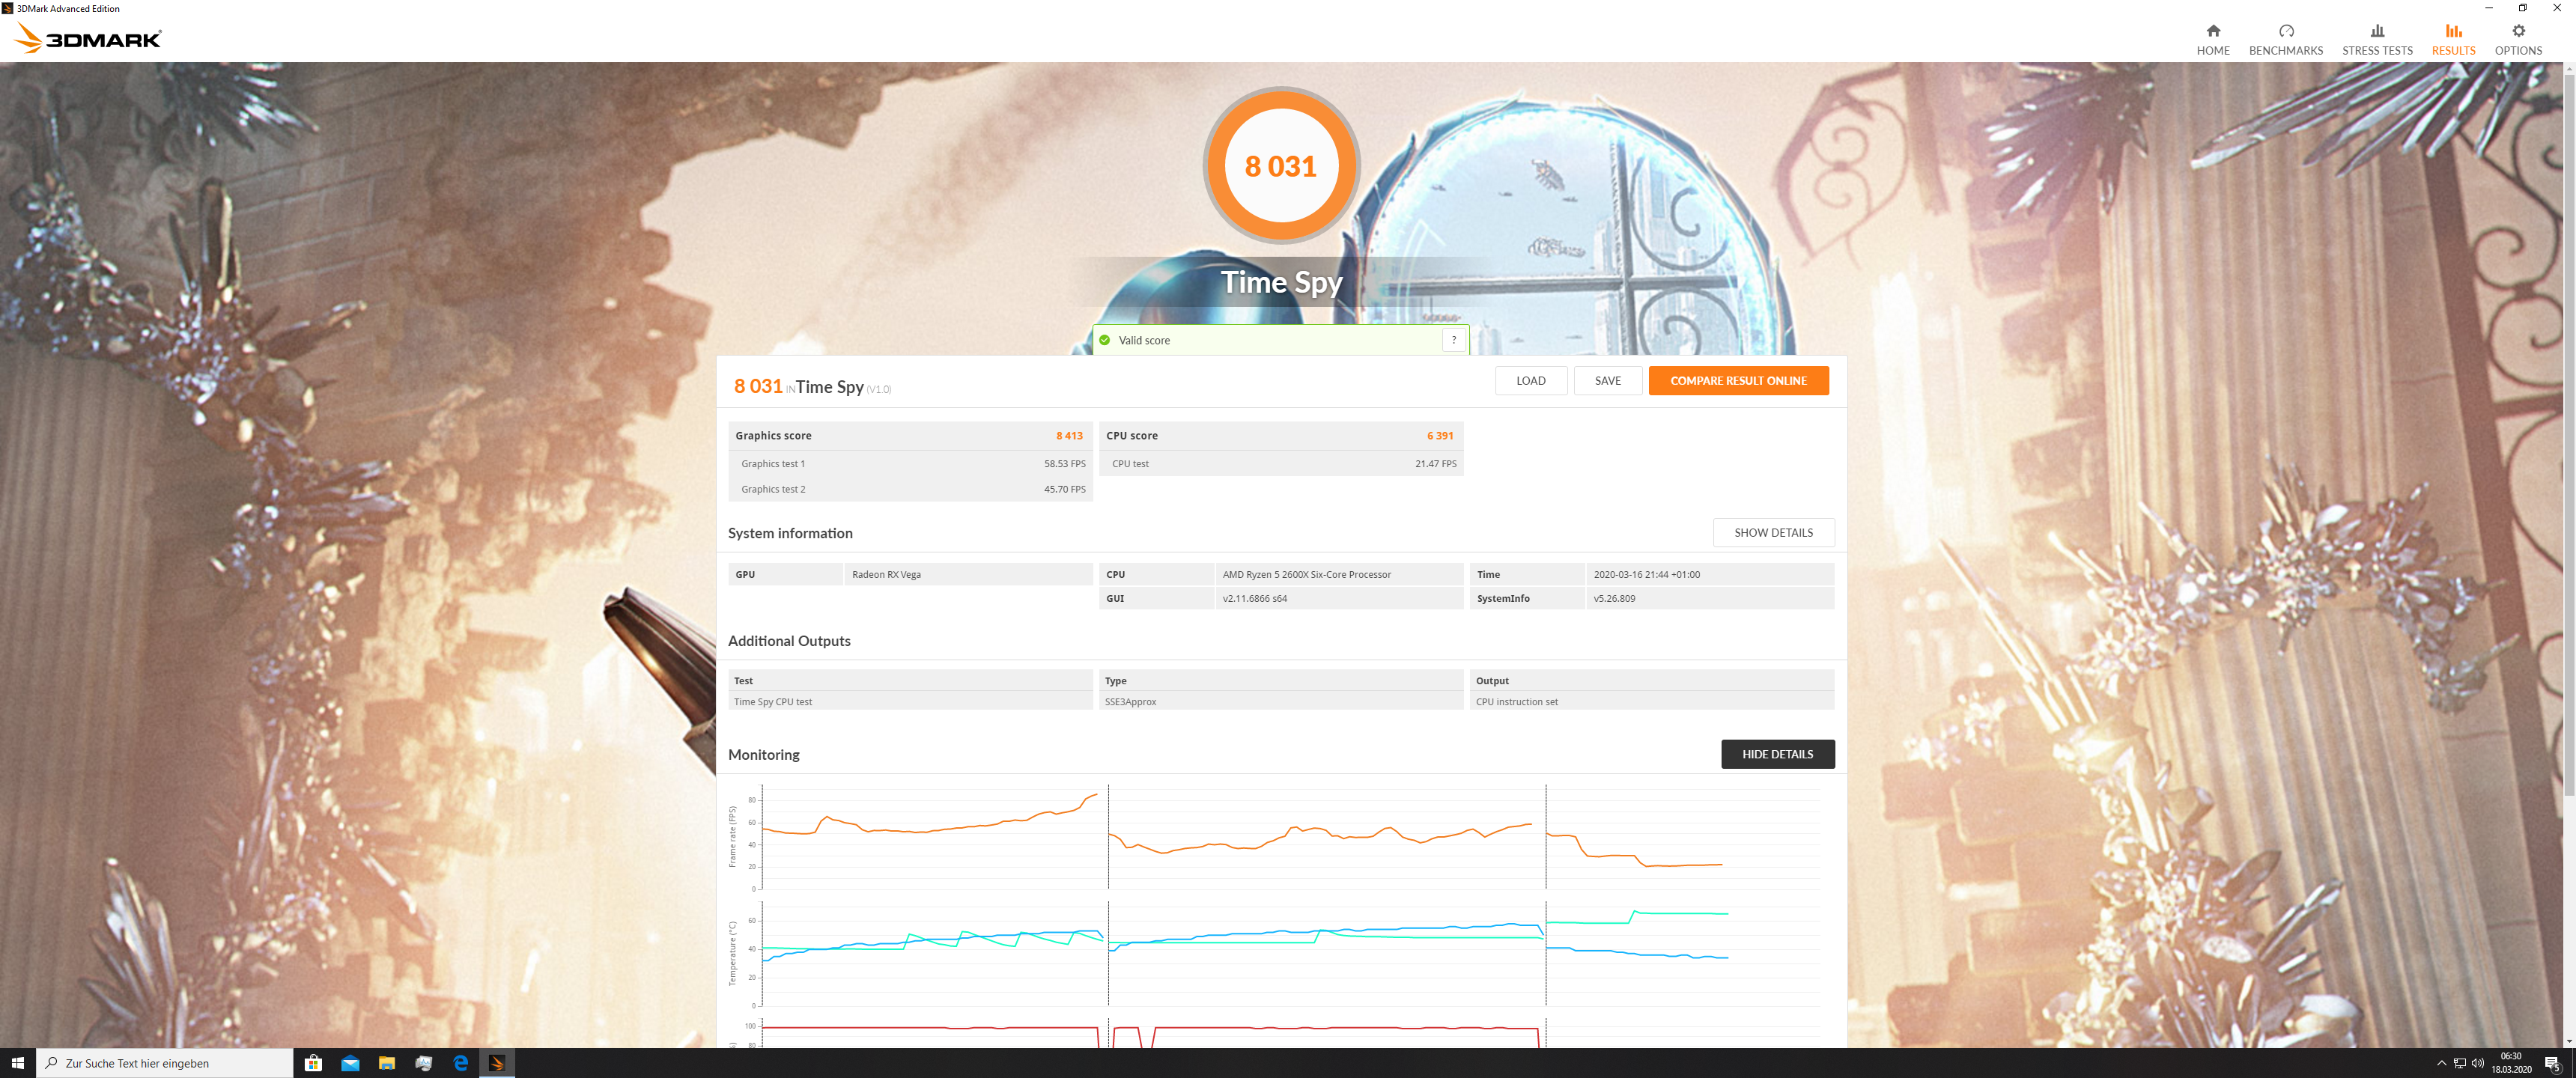Open Microsoft Edge from the taskbar
The width and height of the screenshot is (2576, 1078).
(460, 1063)
